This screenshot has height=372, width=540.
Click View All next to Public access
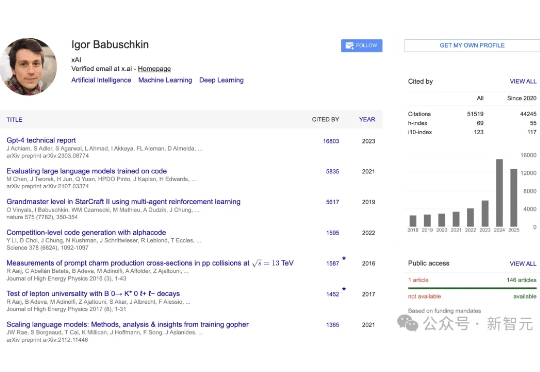tap(523, 264)
